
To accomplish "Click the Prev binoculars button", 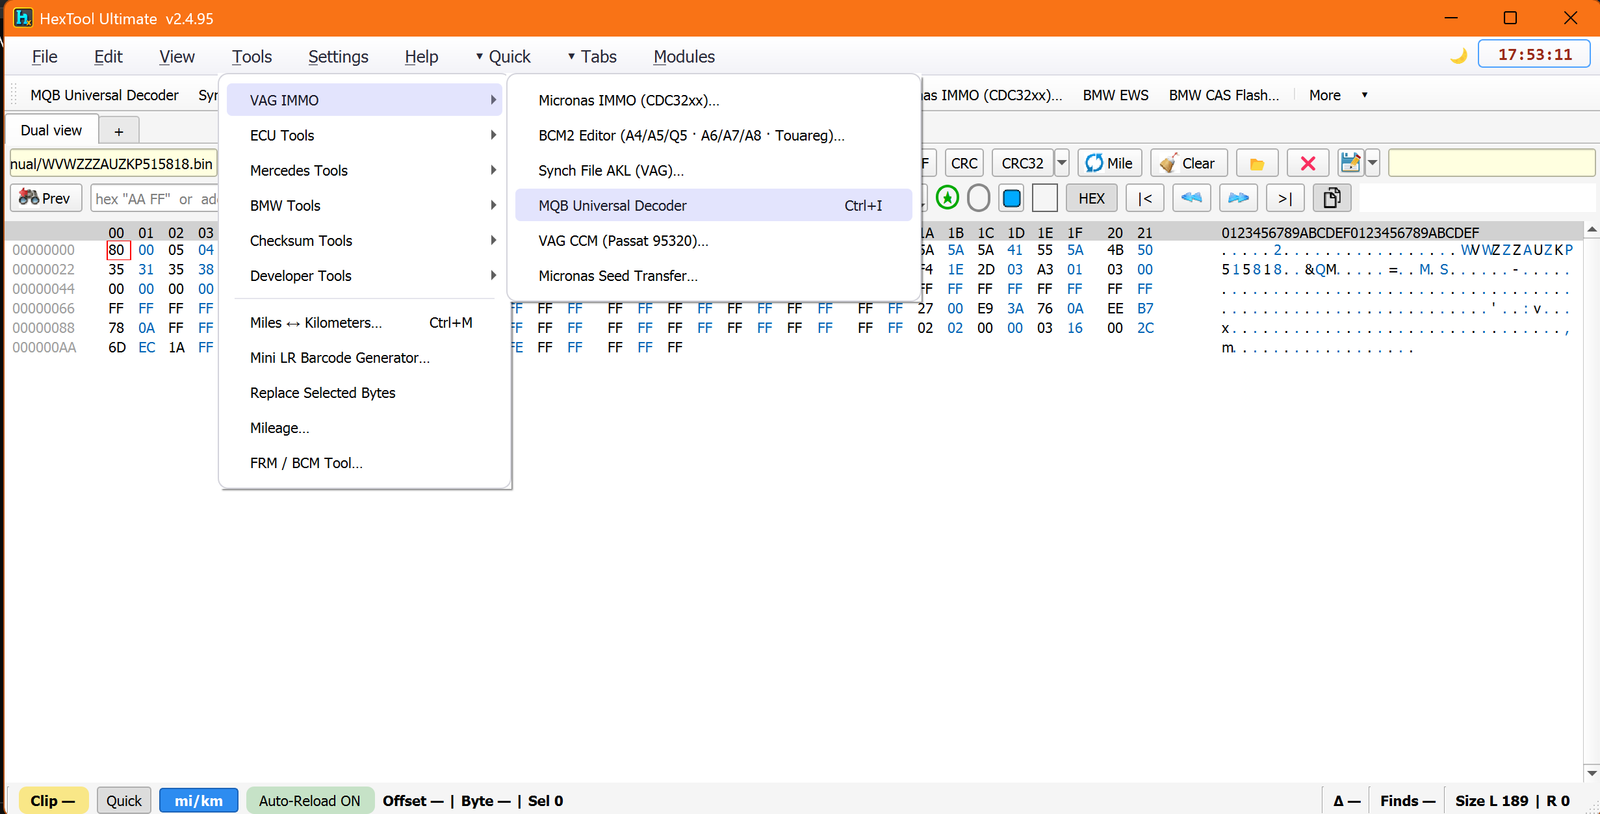I will pos(45,198).
